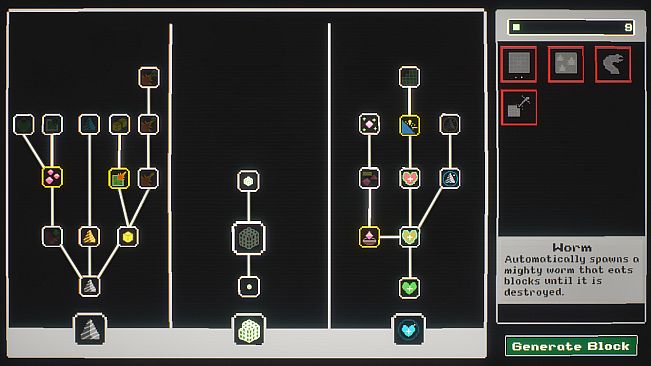
Task: Click the block resource counter showing 9
Action: click(571, 27)
